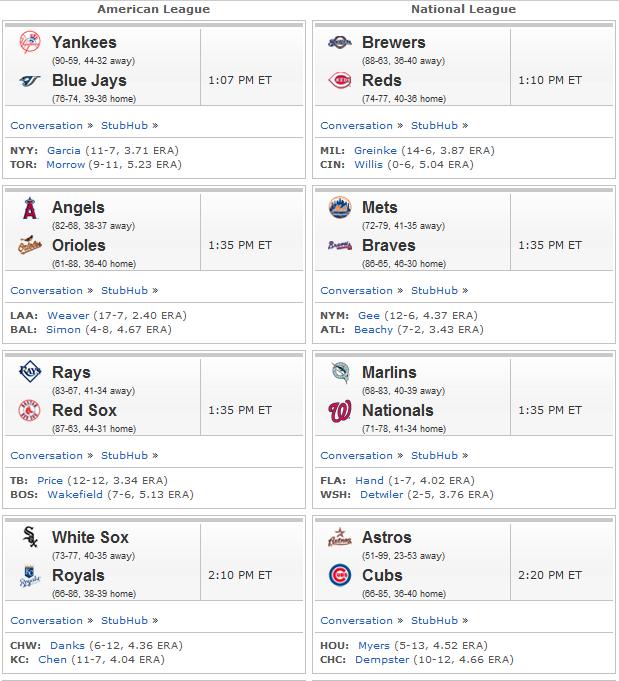The height and width of the screenshot is (681, 619).
Task: Click the White Sox logo
Action: (x=30, y=537)
